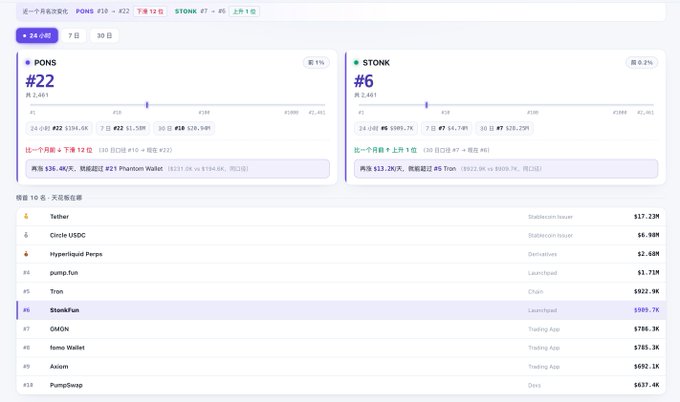Switch to the 30 日 time range tab
This screenshot has height=402, width=680.
click(104, 36)
